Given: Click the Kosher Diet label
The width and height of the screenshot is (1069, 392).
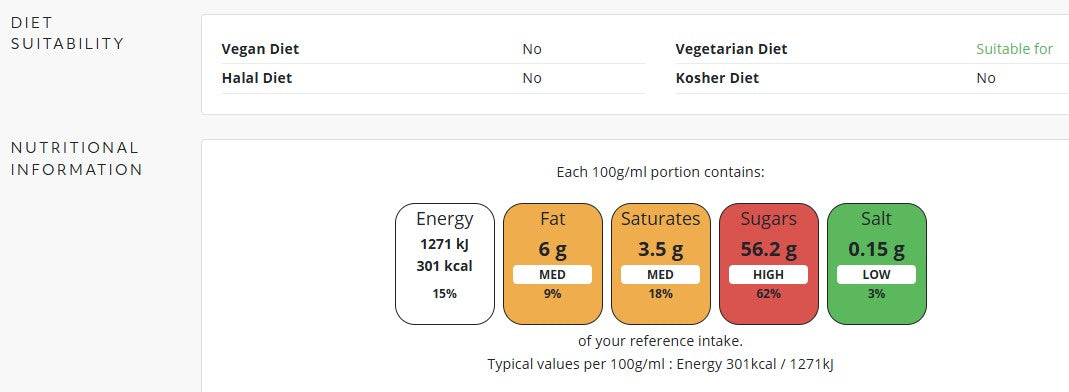Looking at the screenshot, I should (717, 78).
